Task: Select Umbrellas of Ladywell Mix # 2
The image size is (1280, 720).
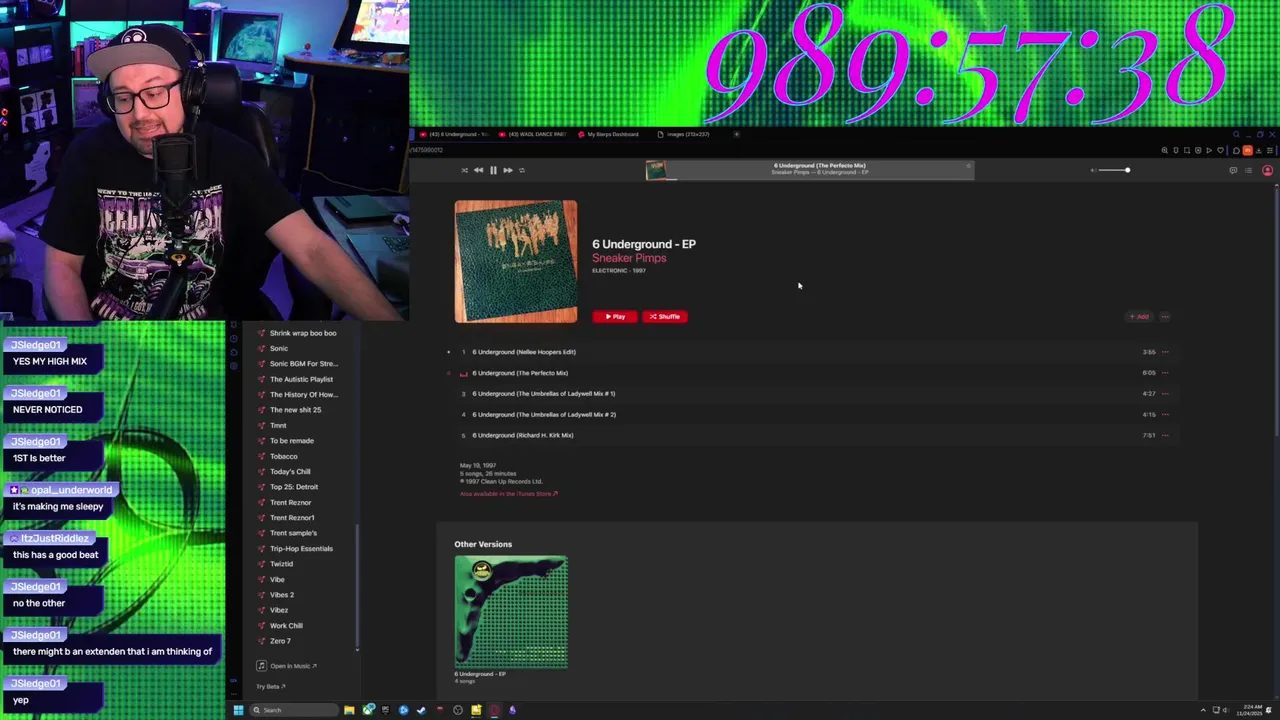Action: pyautogui.click(x=544, y=415)
